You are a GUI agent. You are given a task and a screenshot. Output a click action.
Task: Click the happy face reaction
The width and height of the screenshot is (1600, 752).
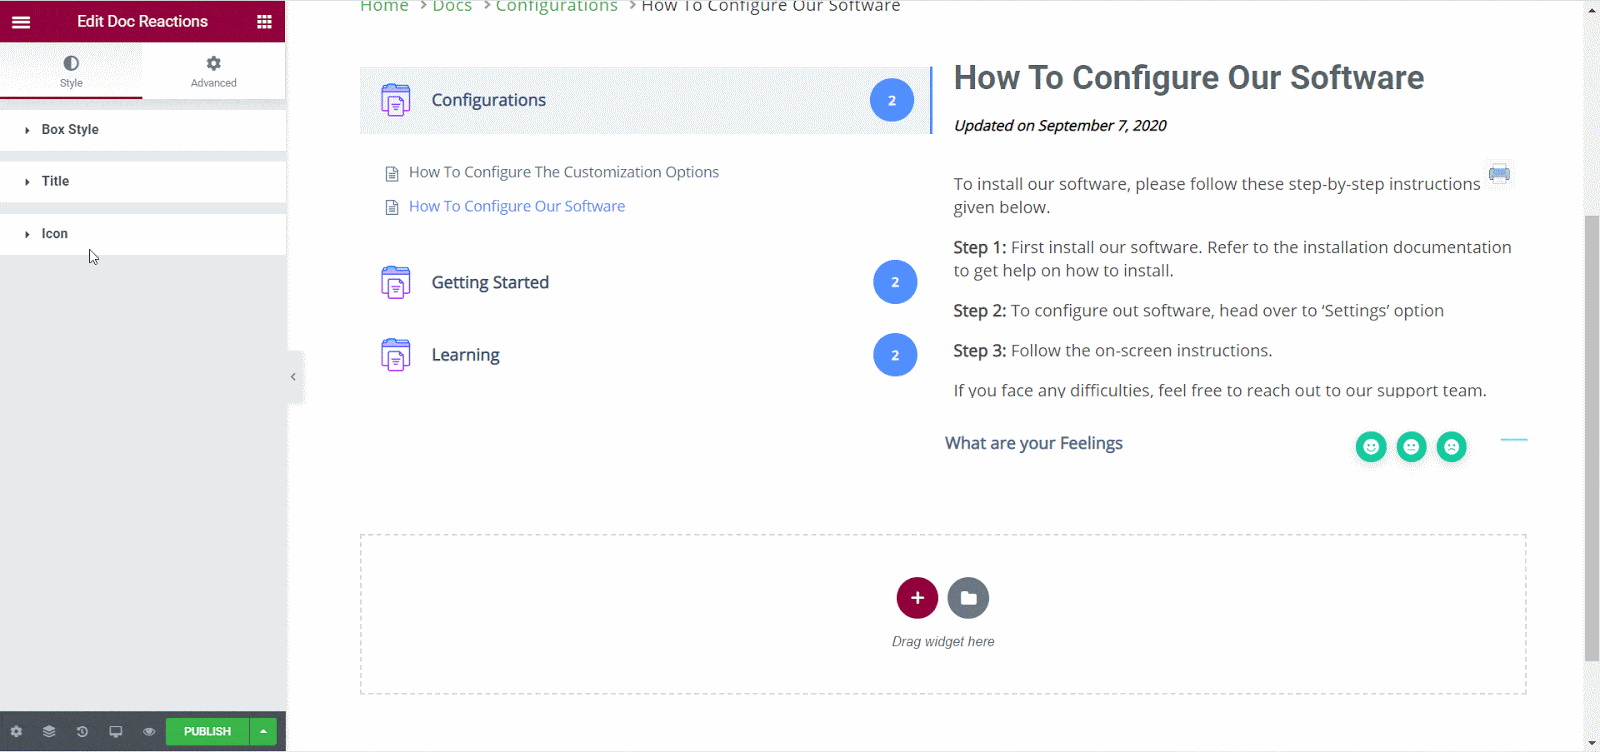coord(1371,447)
